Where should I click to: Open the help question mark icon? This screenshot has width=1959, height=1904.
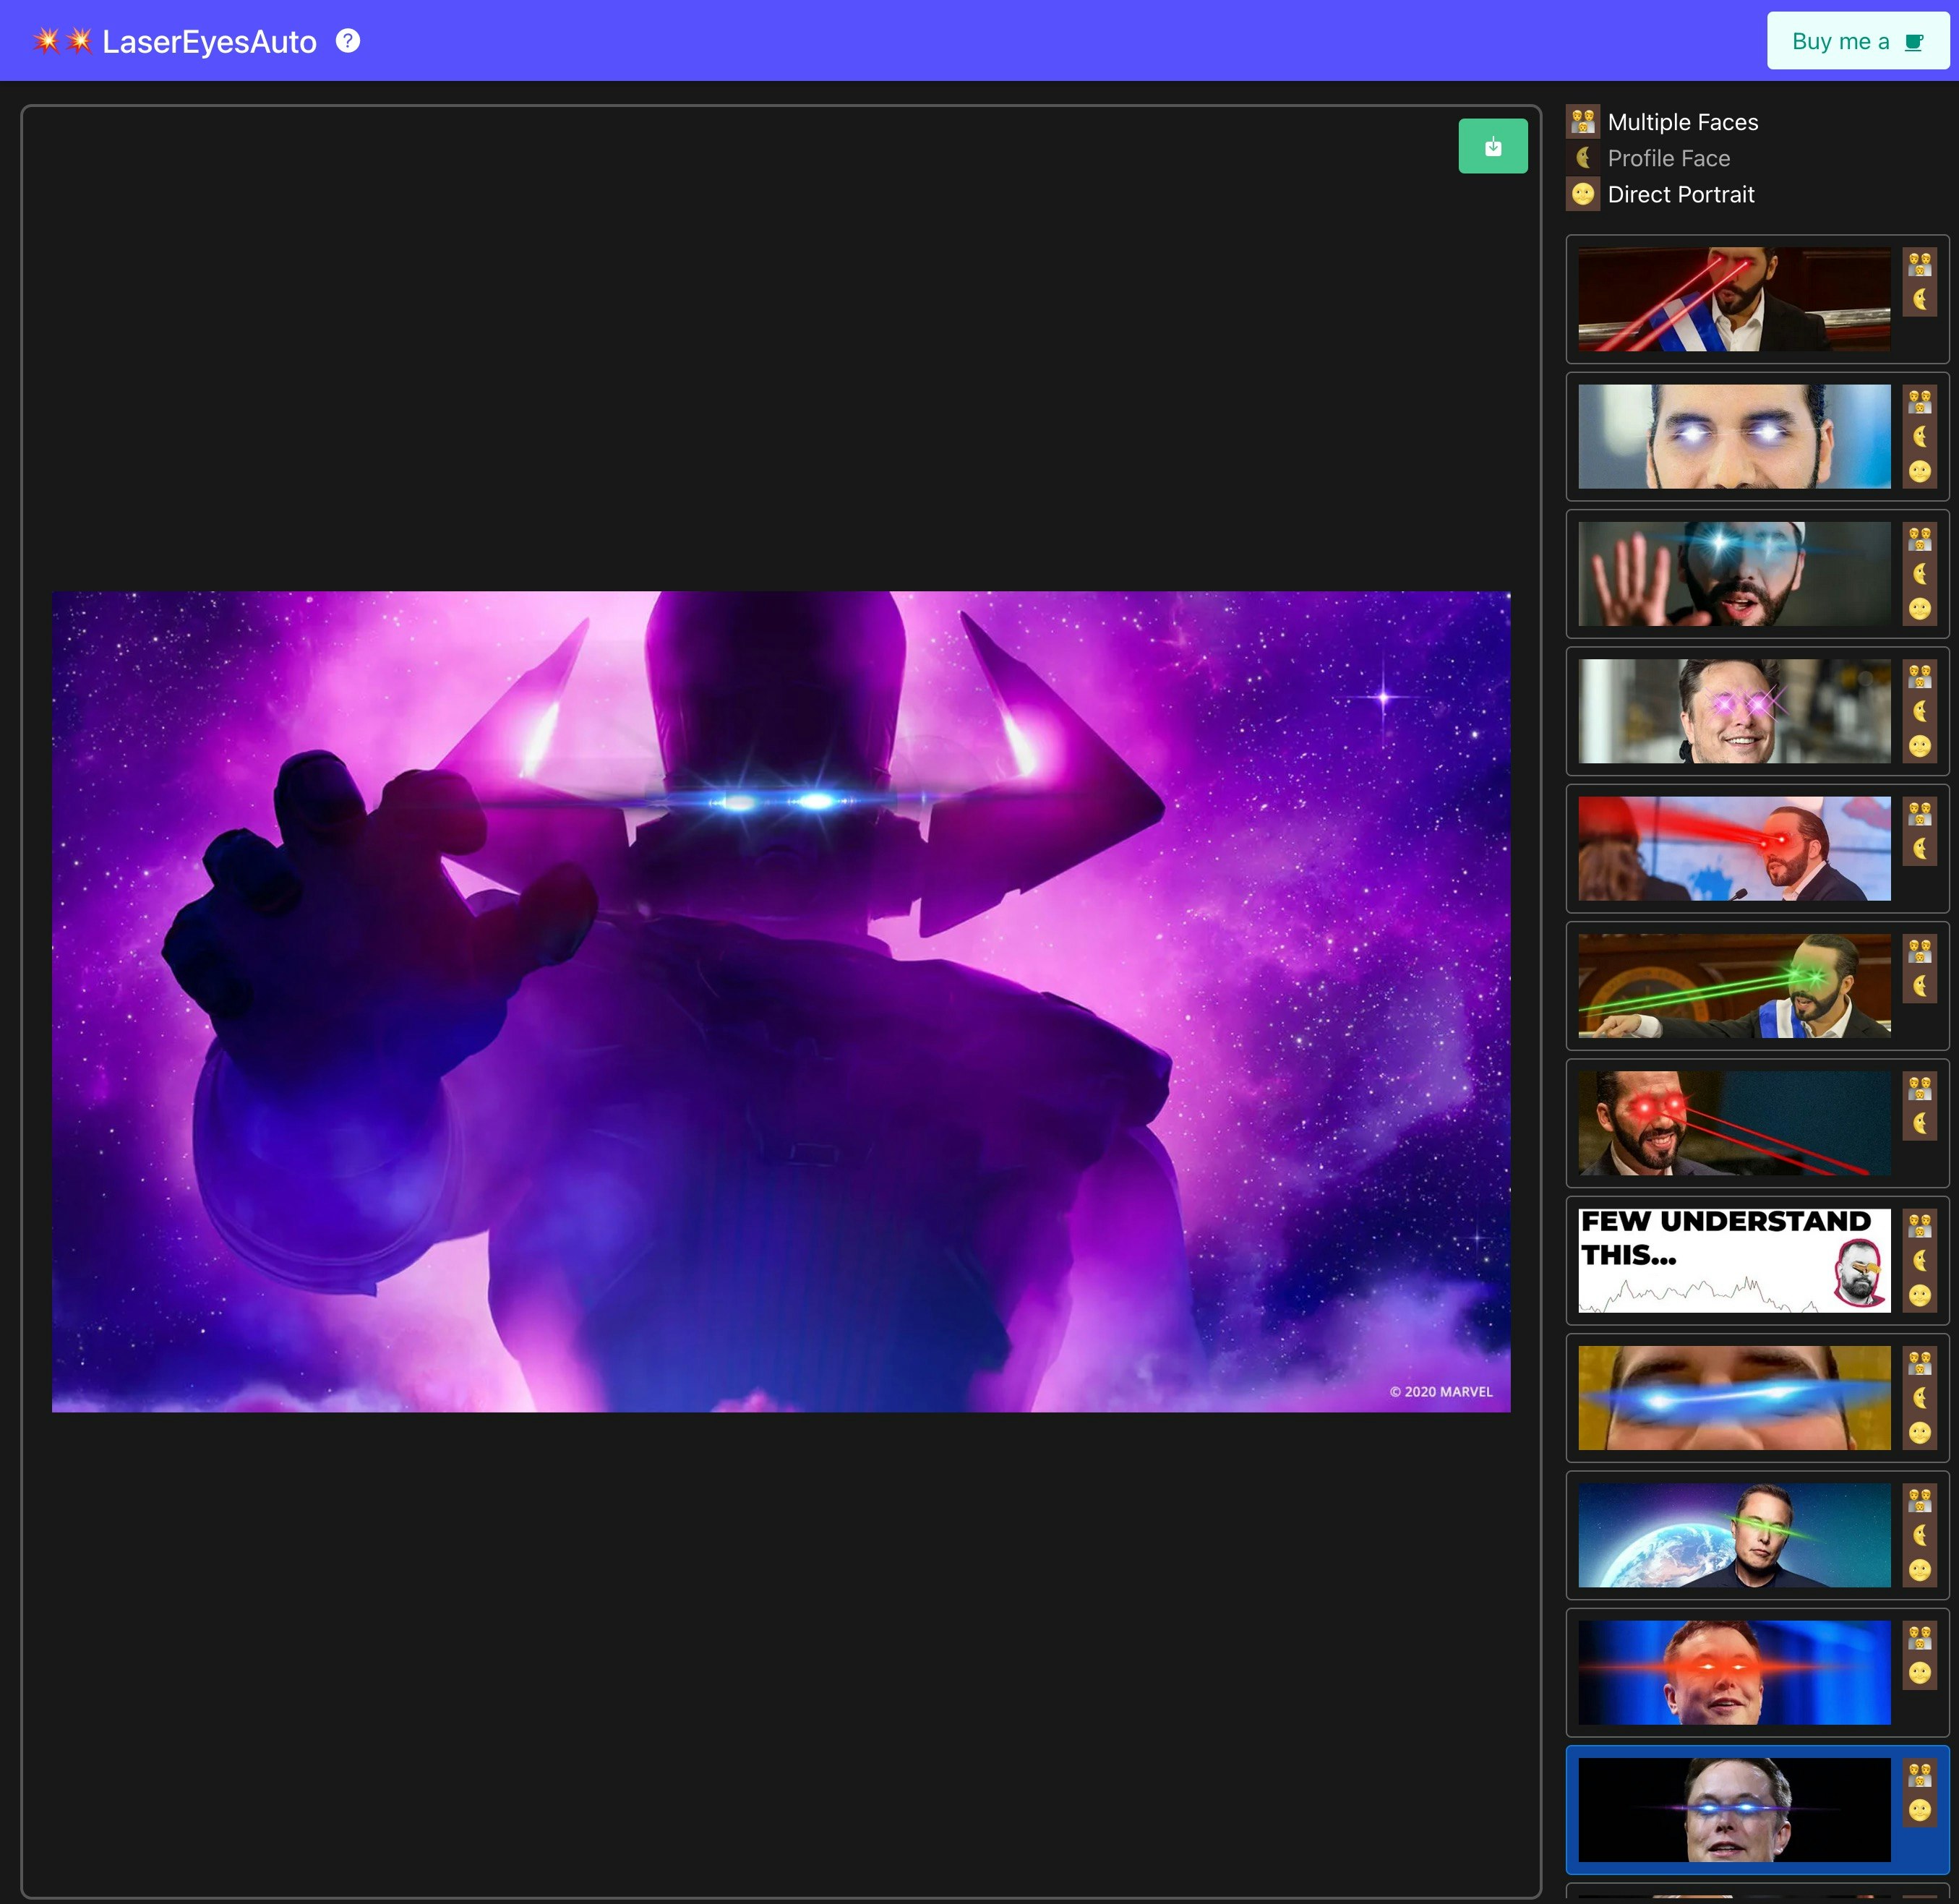[347, 41]
